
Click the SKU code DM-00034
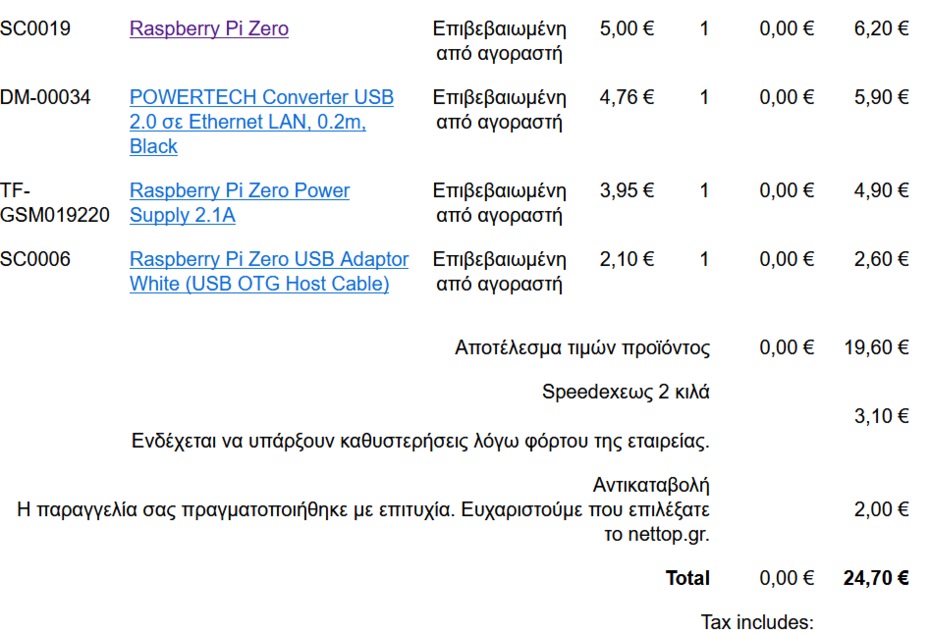45,98
